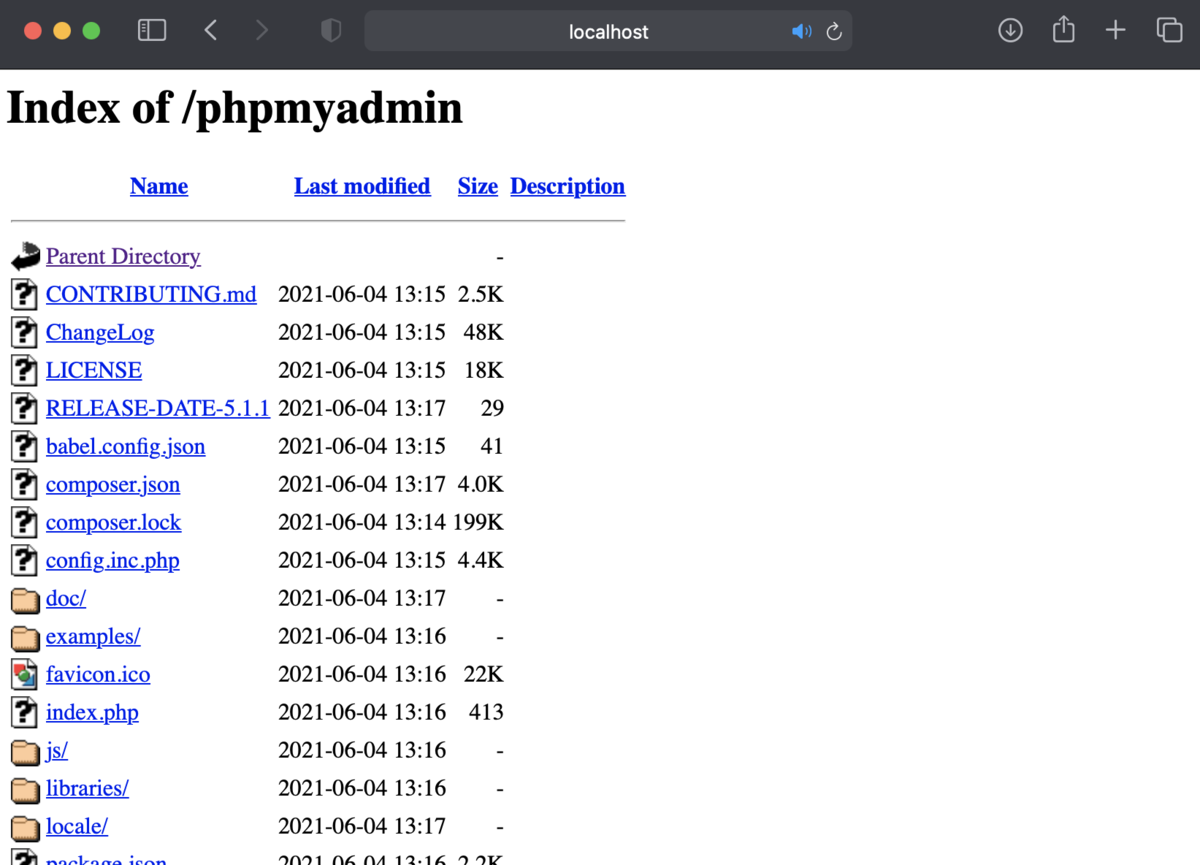Open the composer.lock link

114,523
